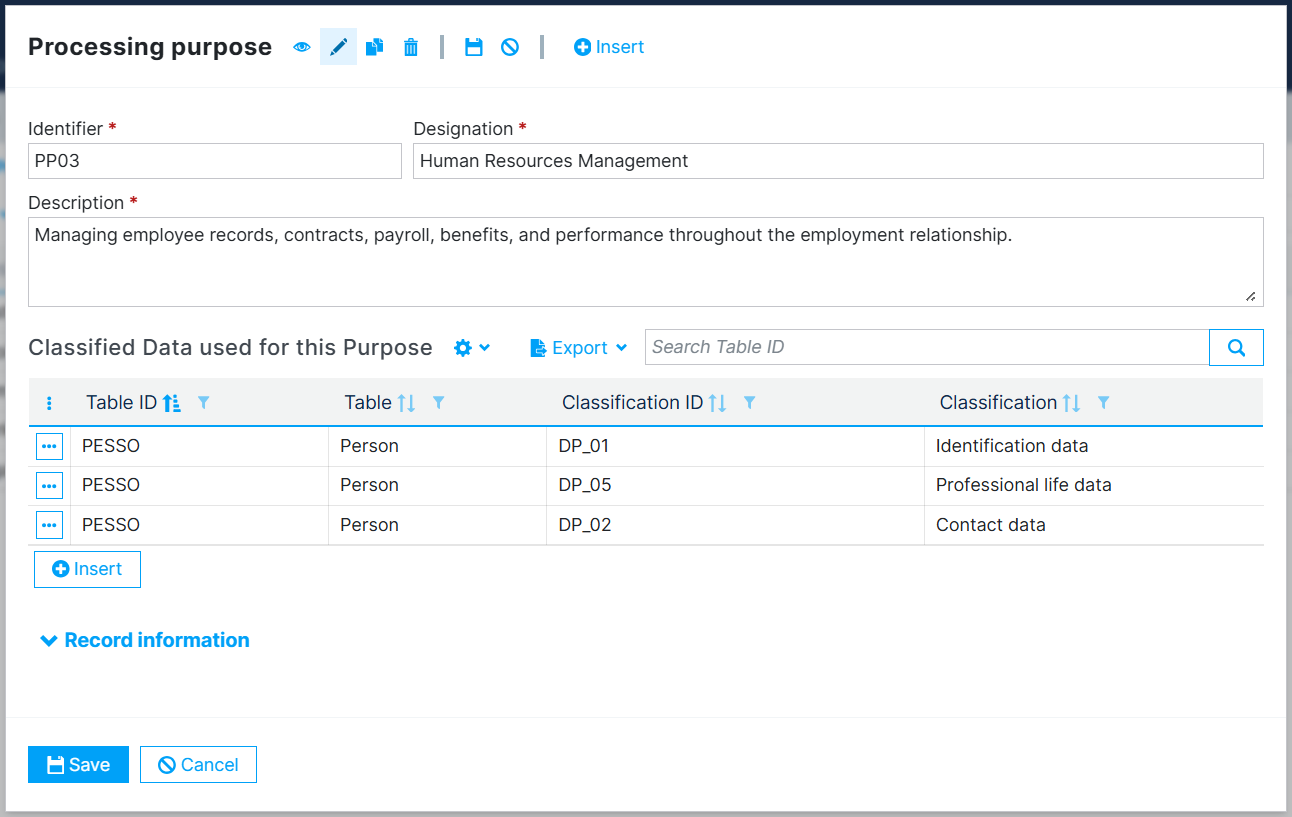Click the top Insert toolbar button

coord(609,47)
